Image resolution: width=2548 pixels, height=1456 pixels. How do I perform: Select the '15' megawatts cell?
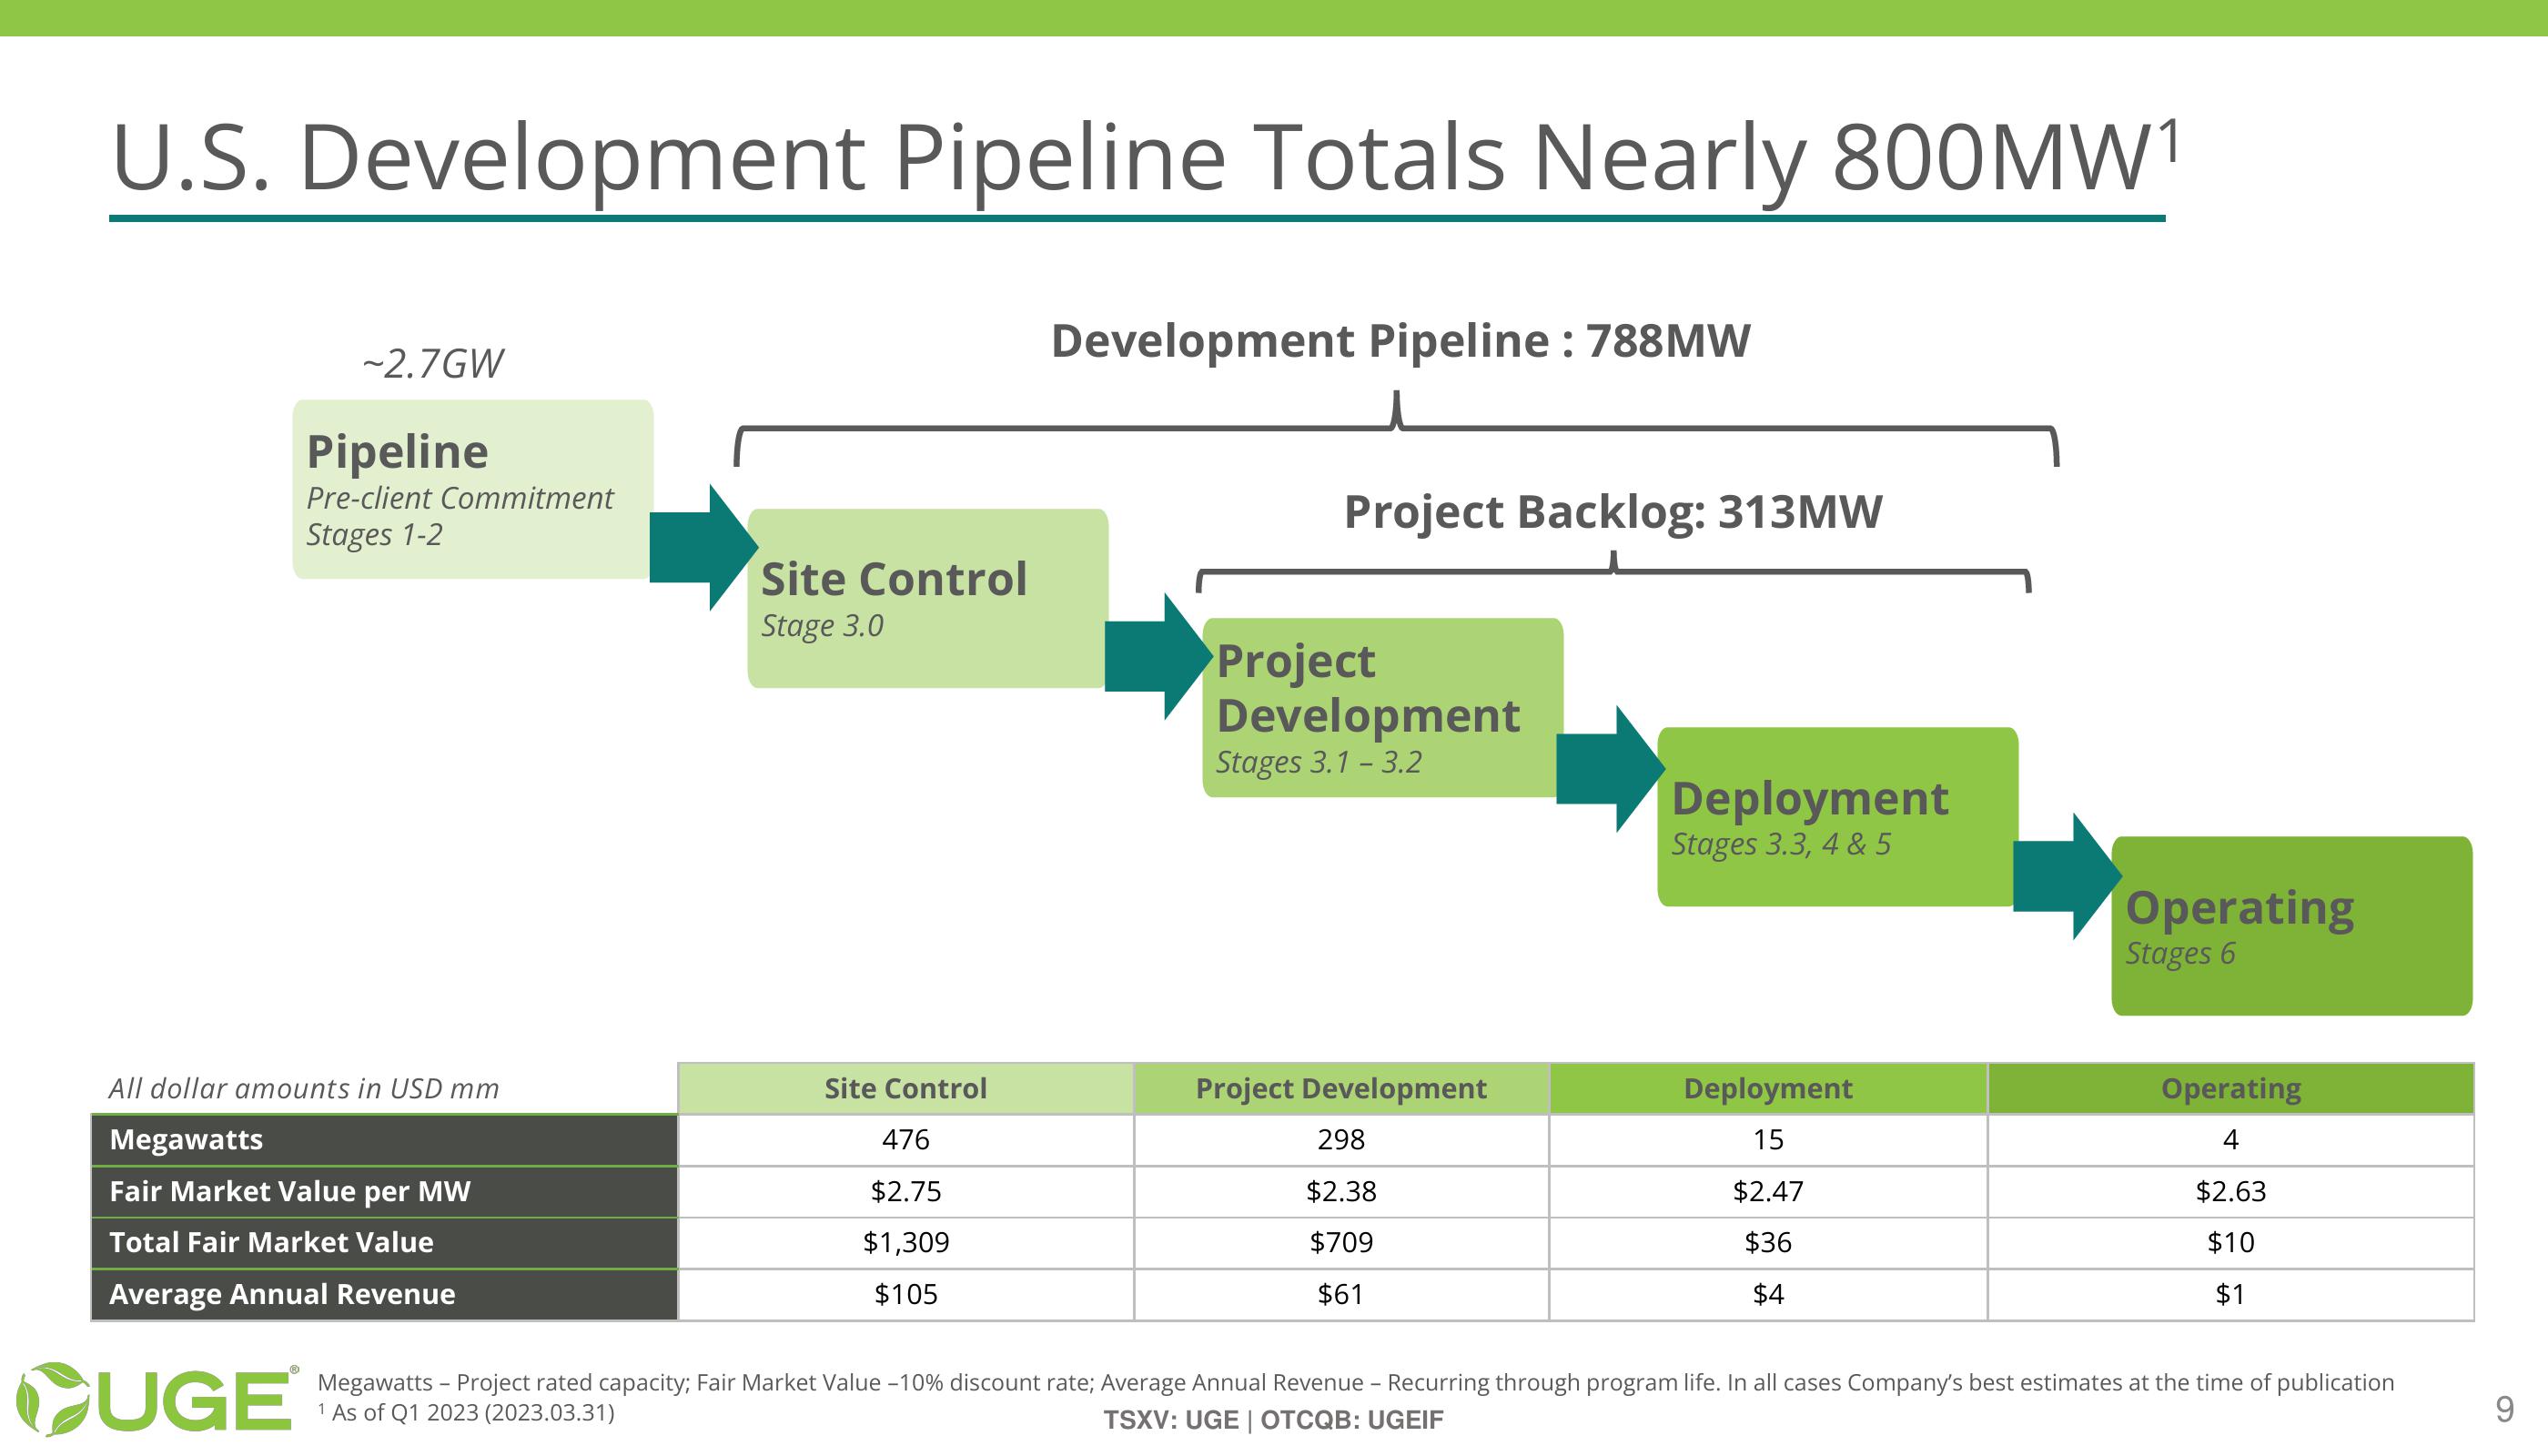(x=1768, y=1140)
